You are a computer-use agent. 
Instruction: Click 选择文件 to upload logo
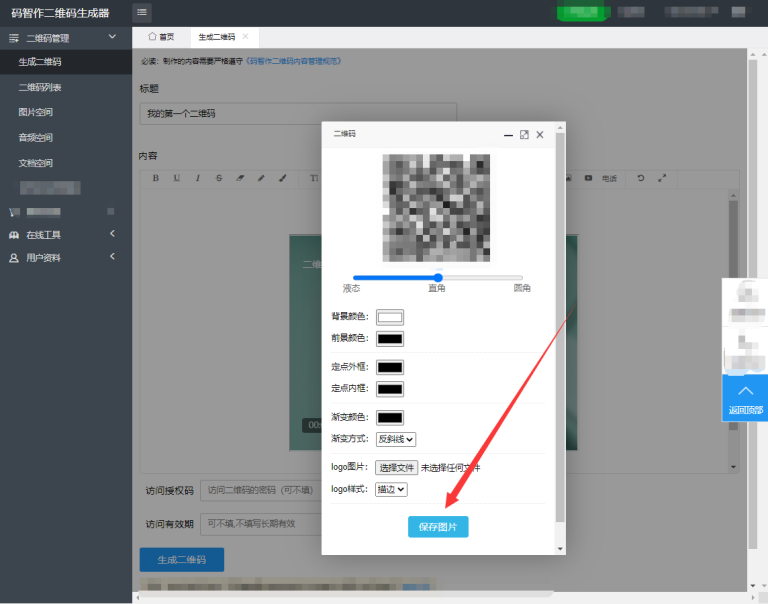tap(396, 468)
